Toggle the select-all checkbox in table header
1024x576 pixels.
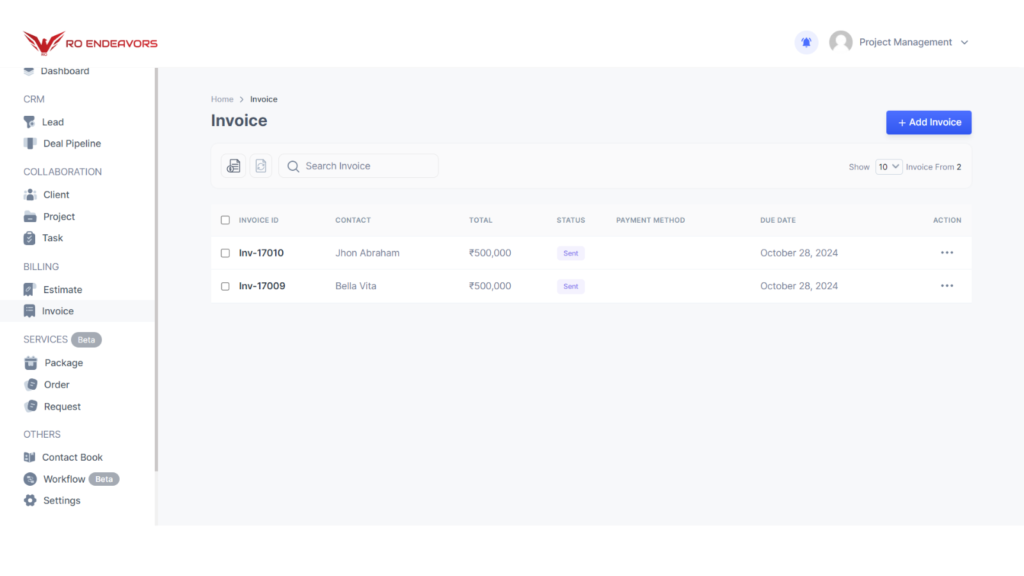pos(225,220)
